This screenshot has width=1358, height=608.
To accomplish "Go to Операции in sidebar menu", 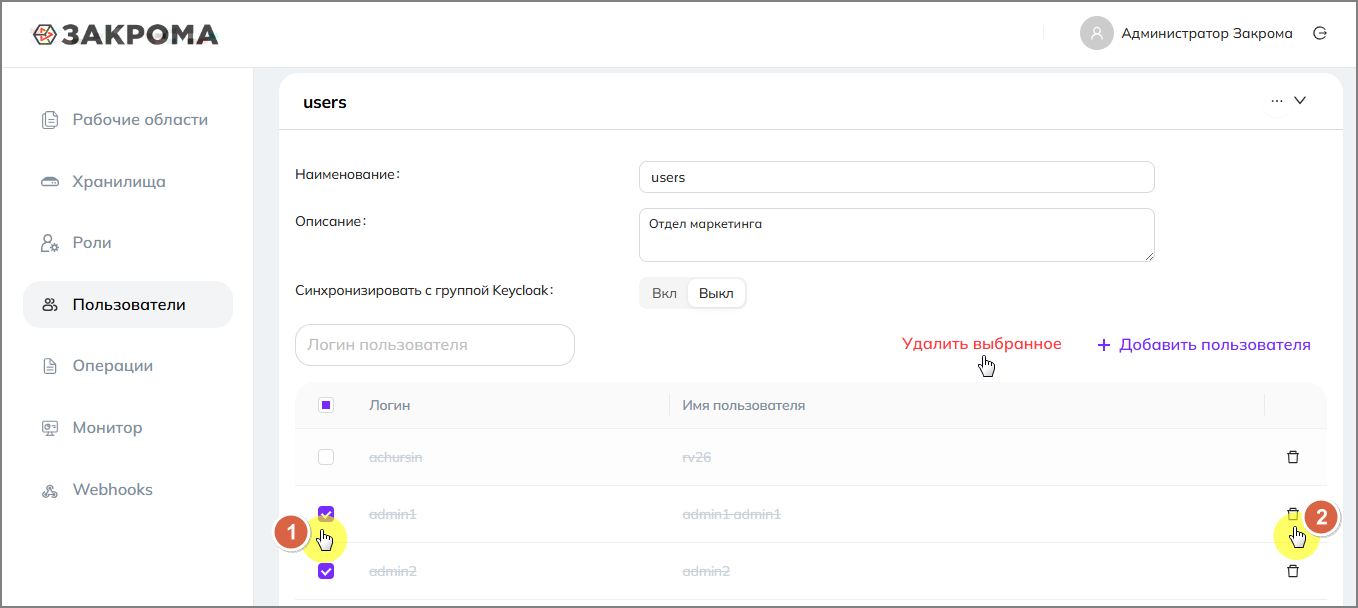I will [x=112, y=366].
